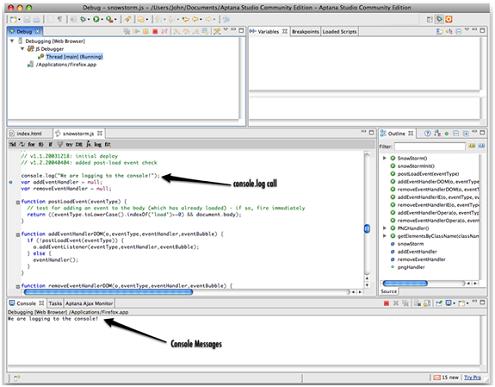This screenshot has width=495, height=387.
Task: Click the Outline horizontal scrollbar thumb
Action: tap(405, 283)
